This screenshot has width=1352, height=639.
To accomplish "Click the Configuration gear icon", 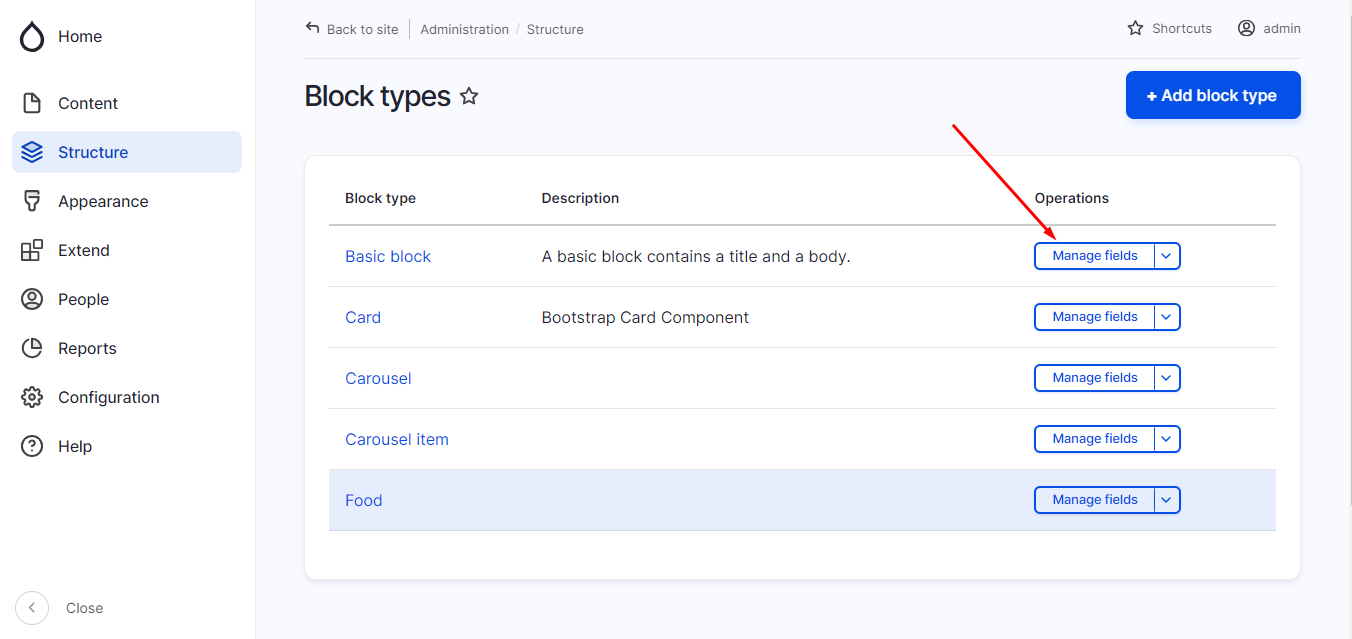I will coord(32,397).
